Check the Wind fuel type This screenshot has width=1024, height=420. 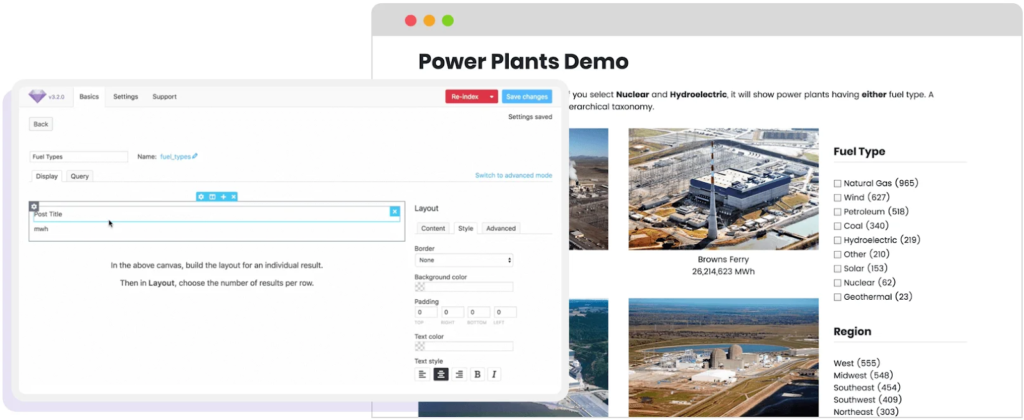pos(837,197)
